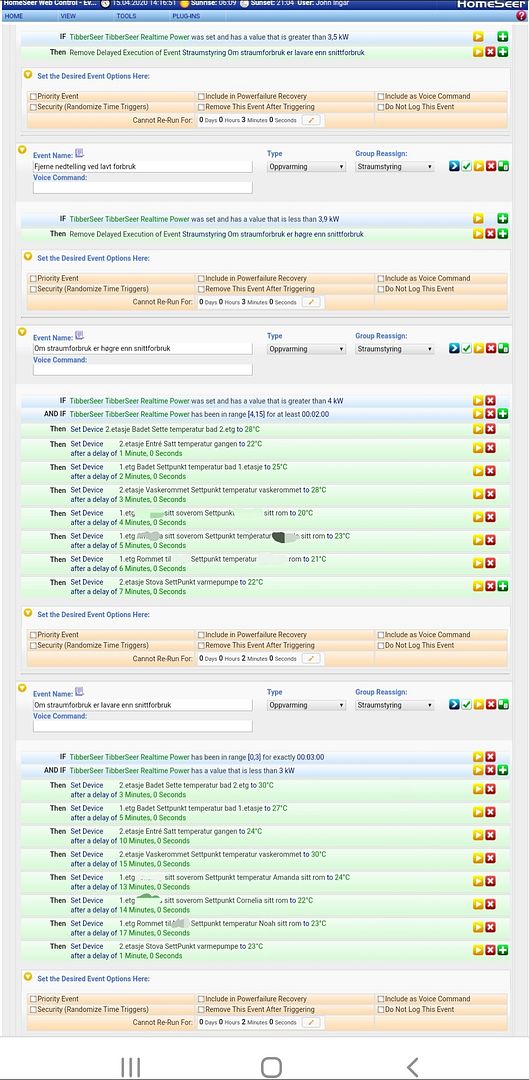Viewport: 529px width, 1080px height.
Task: Check Include as Voice Command in topmost options panel
Action: tap(381, 96)
